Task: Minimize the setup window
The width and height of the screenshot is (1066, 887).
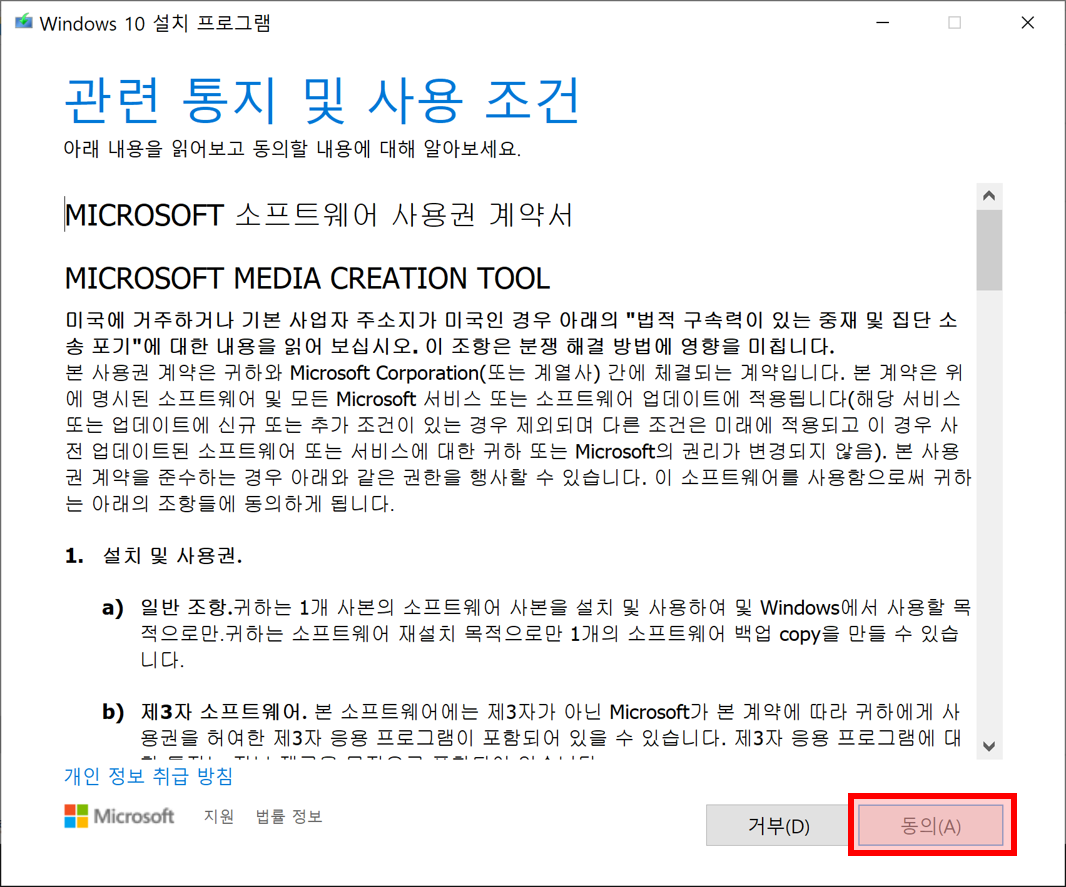Action: [882, 22]
